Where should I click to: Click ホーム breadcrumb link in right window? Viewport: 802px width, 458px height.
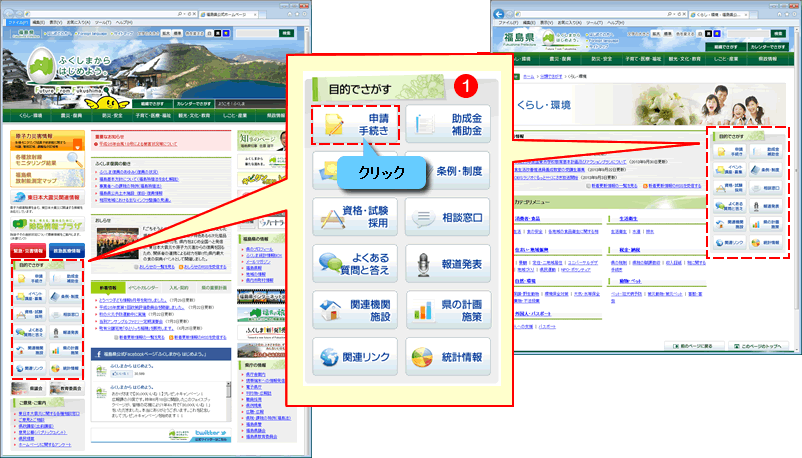pos(529,76)
